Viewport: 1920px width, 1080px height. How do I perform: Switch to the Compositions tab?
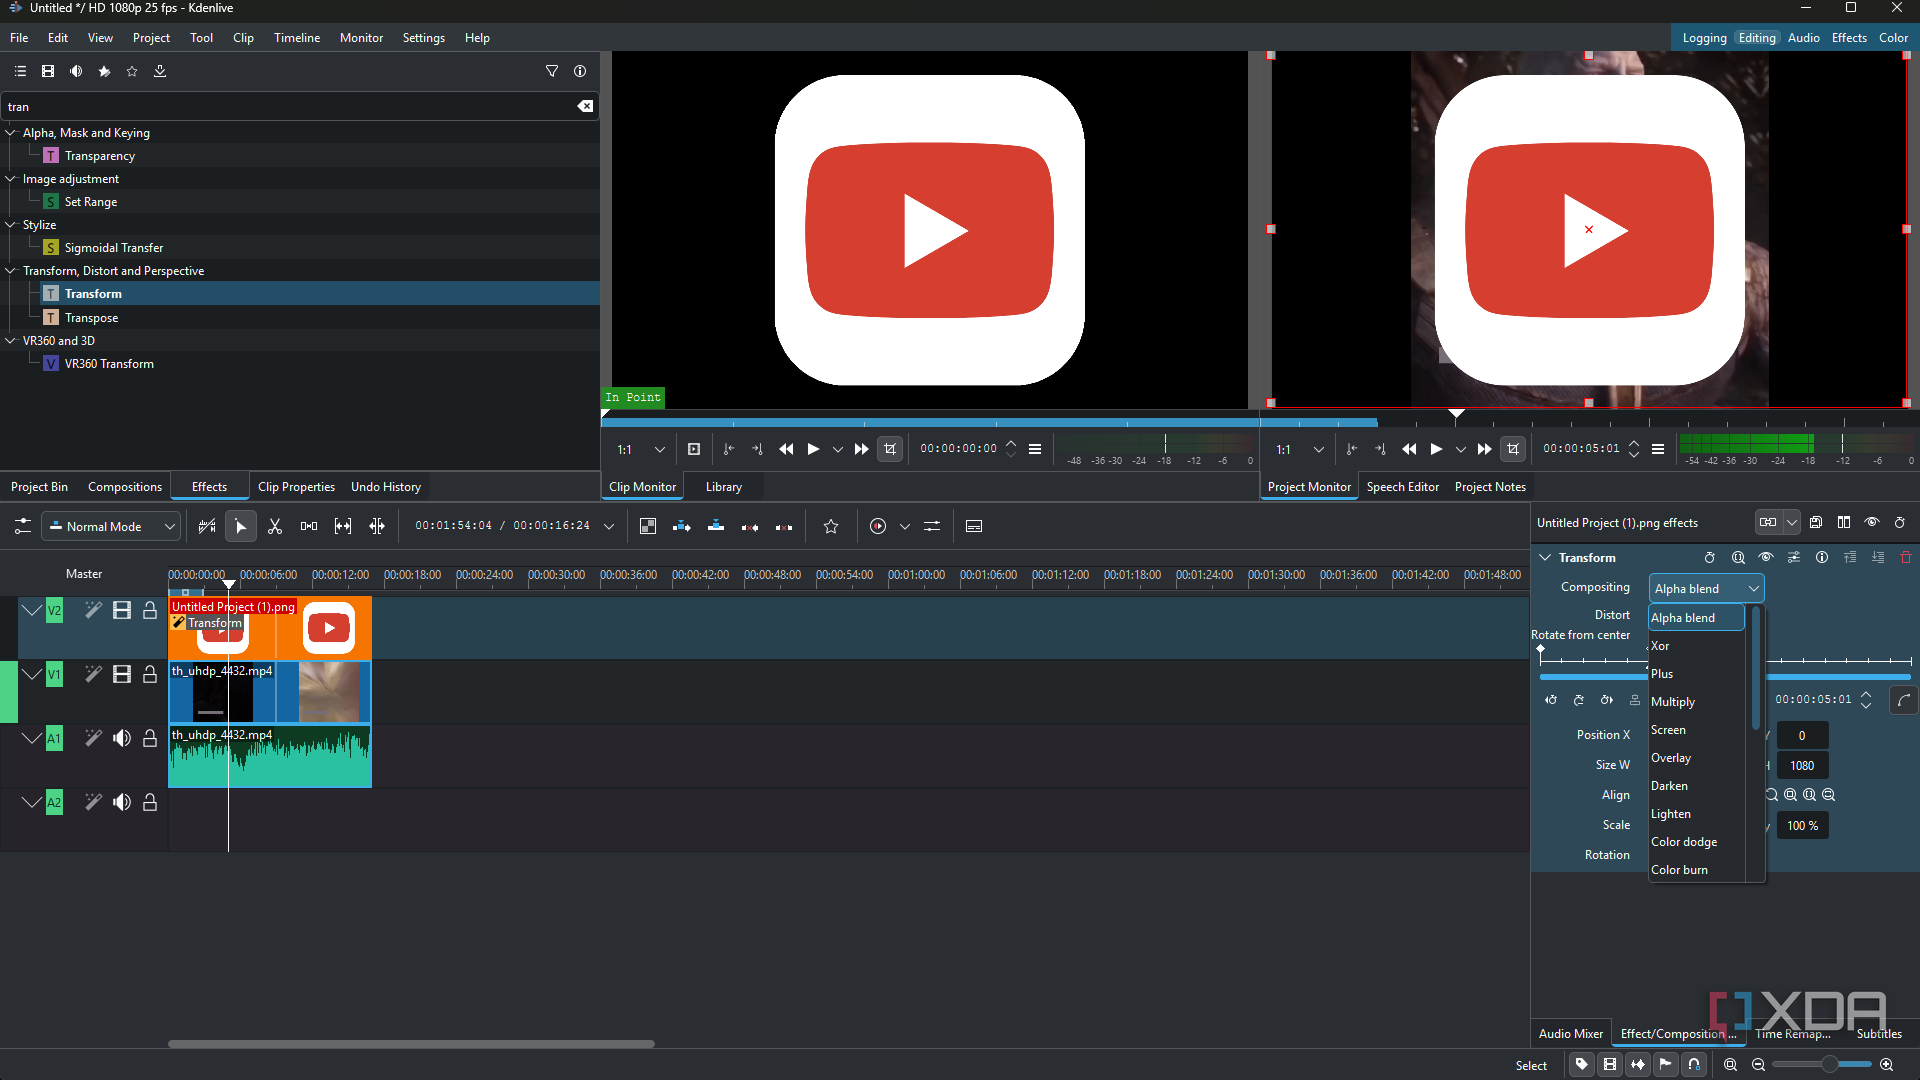(124, 486)
